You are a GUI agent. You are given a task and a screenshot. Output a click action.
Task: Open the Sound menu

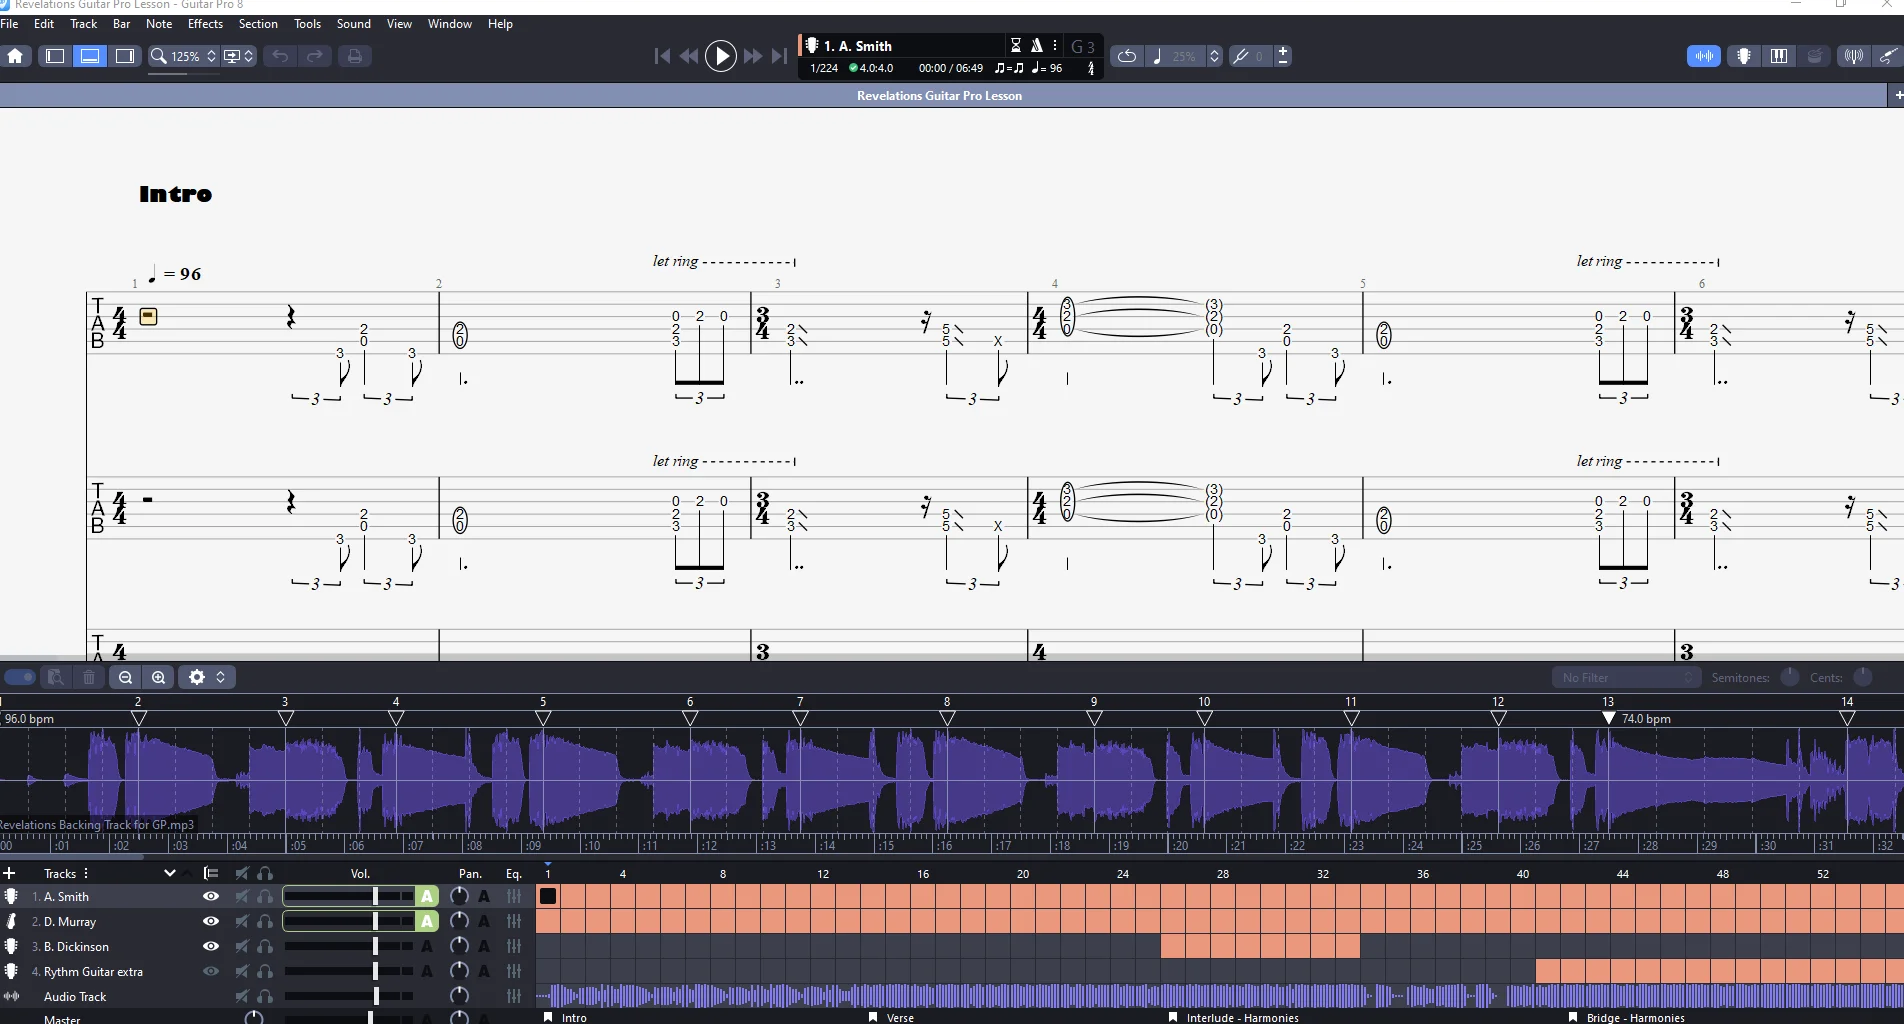tap(353, 24)
